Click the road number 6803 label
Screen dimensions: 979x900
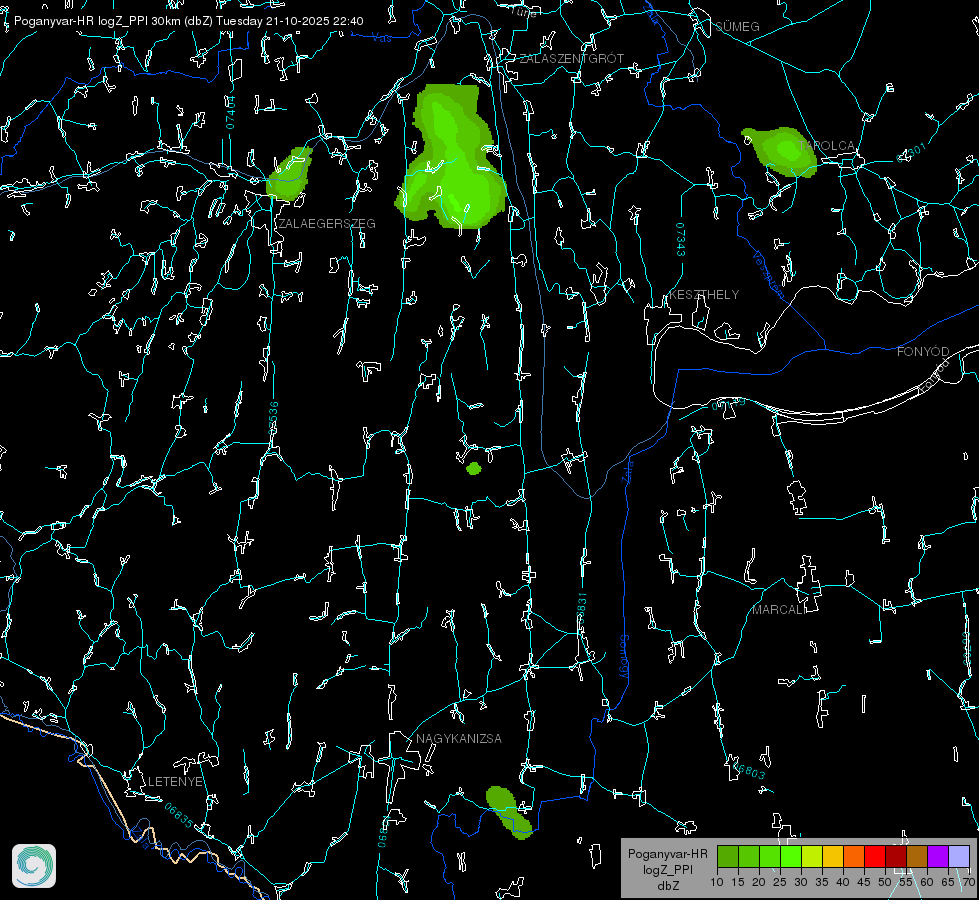pos(750,769)
